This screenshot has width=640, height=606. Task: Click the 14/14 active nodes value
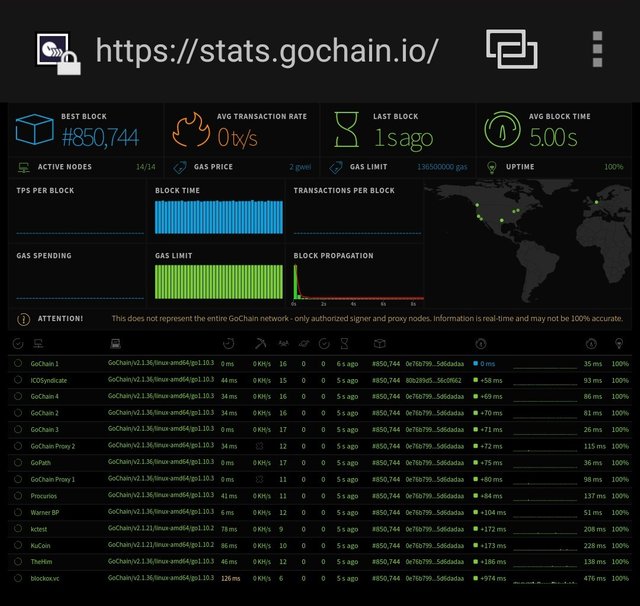(x=146, y=167)
